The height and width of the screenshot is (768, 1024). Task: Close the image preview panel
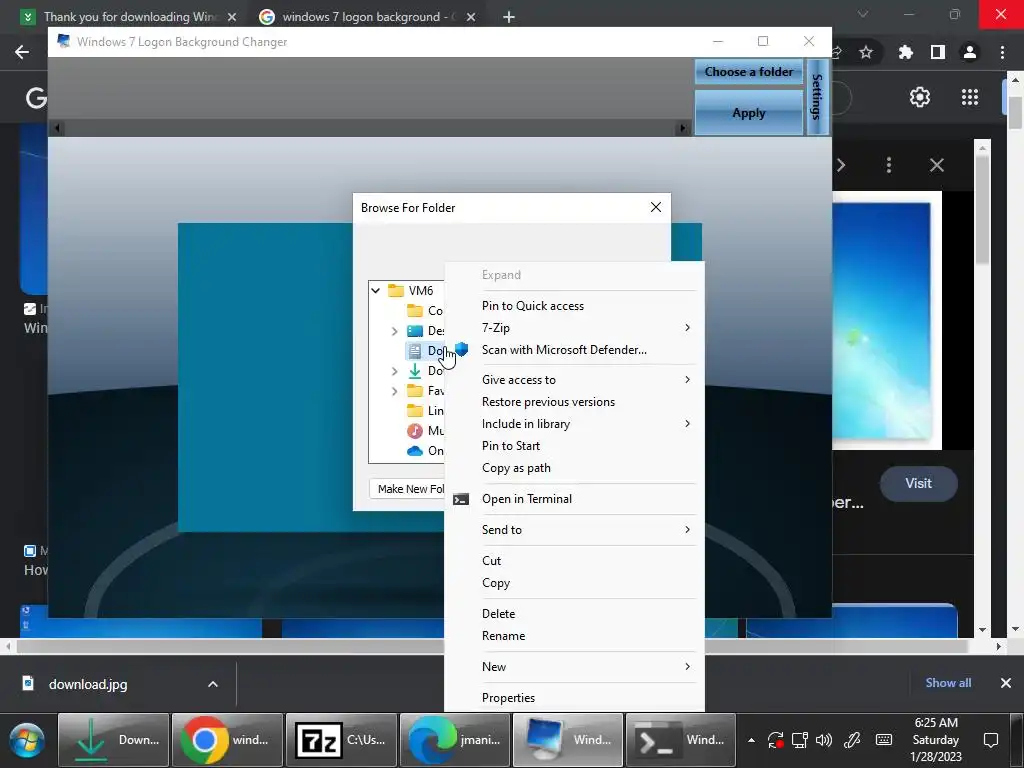(x=936, y=165)
